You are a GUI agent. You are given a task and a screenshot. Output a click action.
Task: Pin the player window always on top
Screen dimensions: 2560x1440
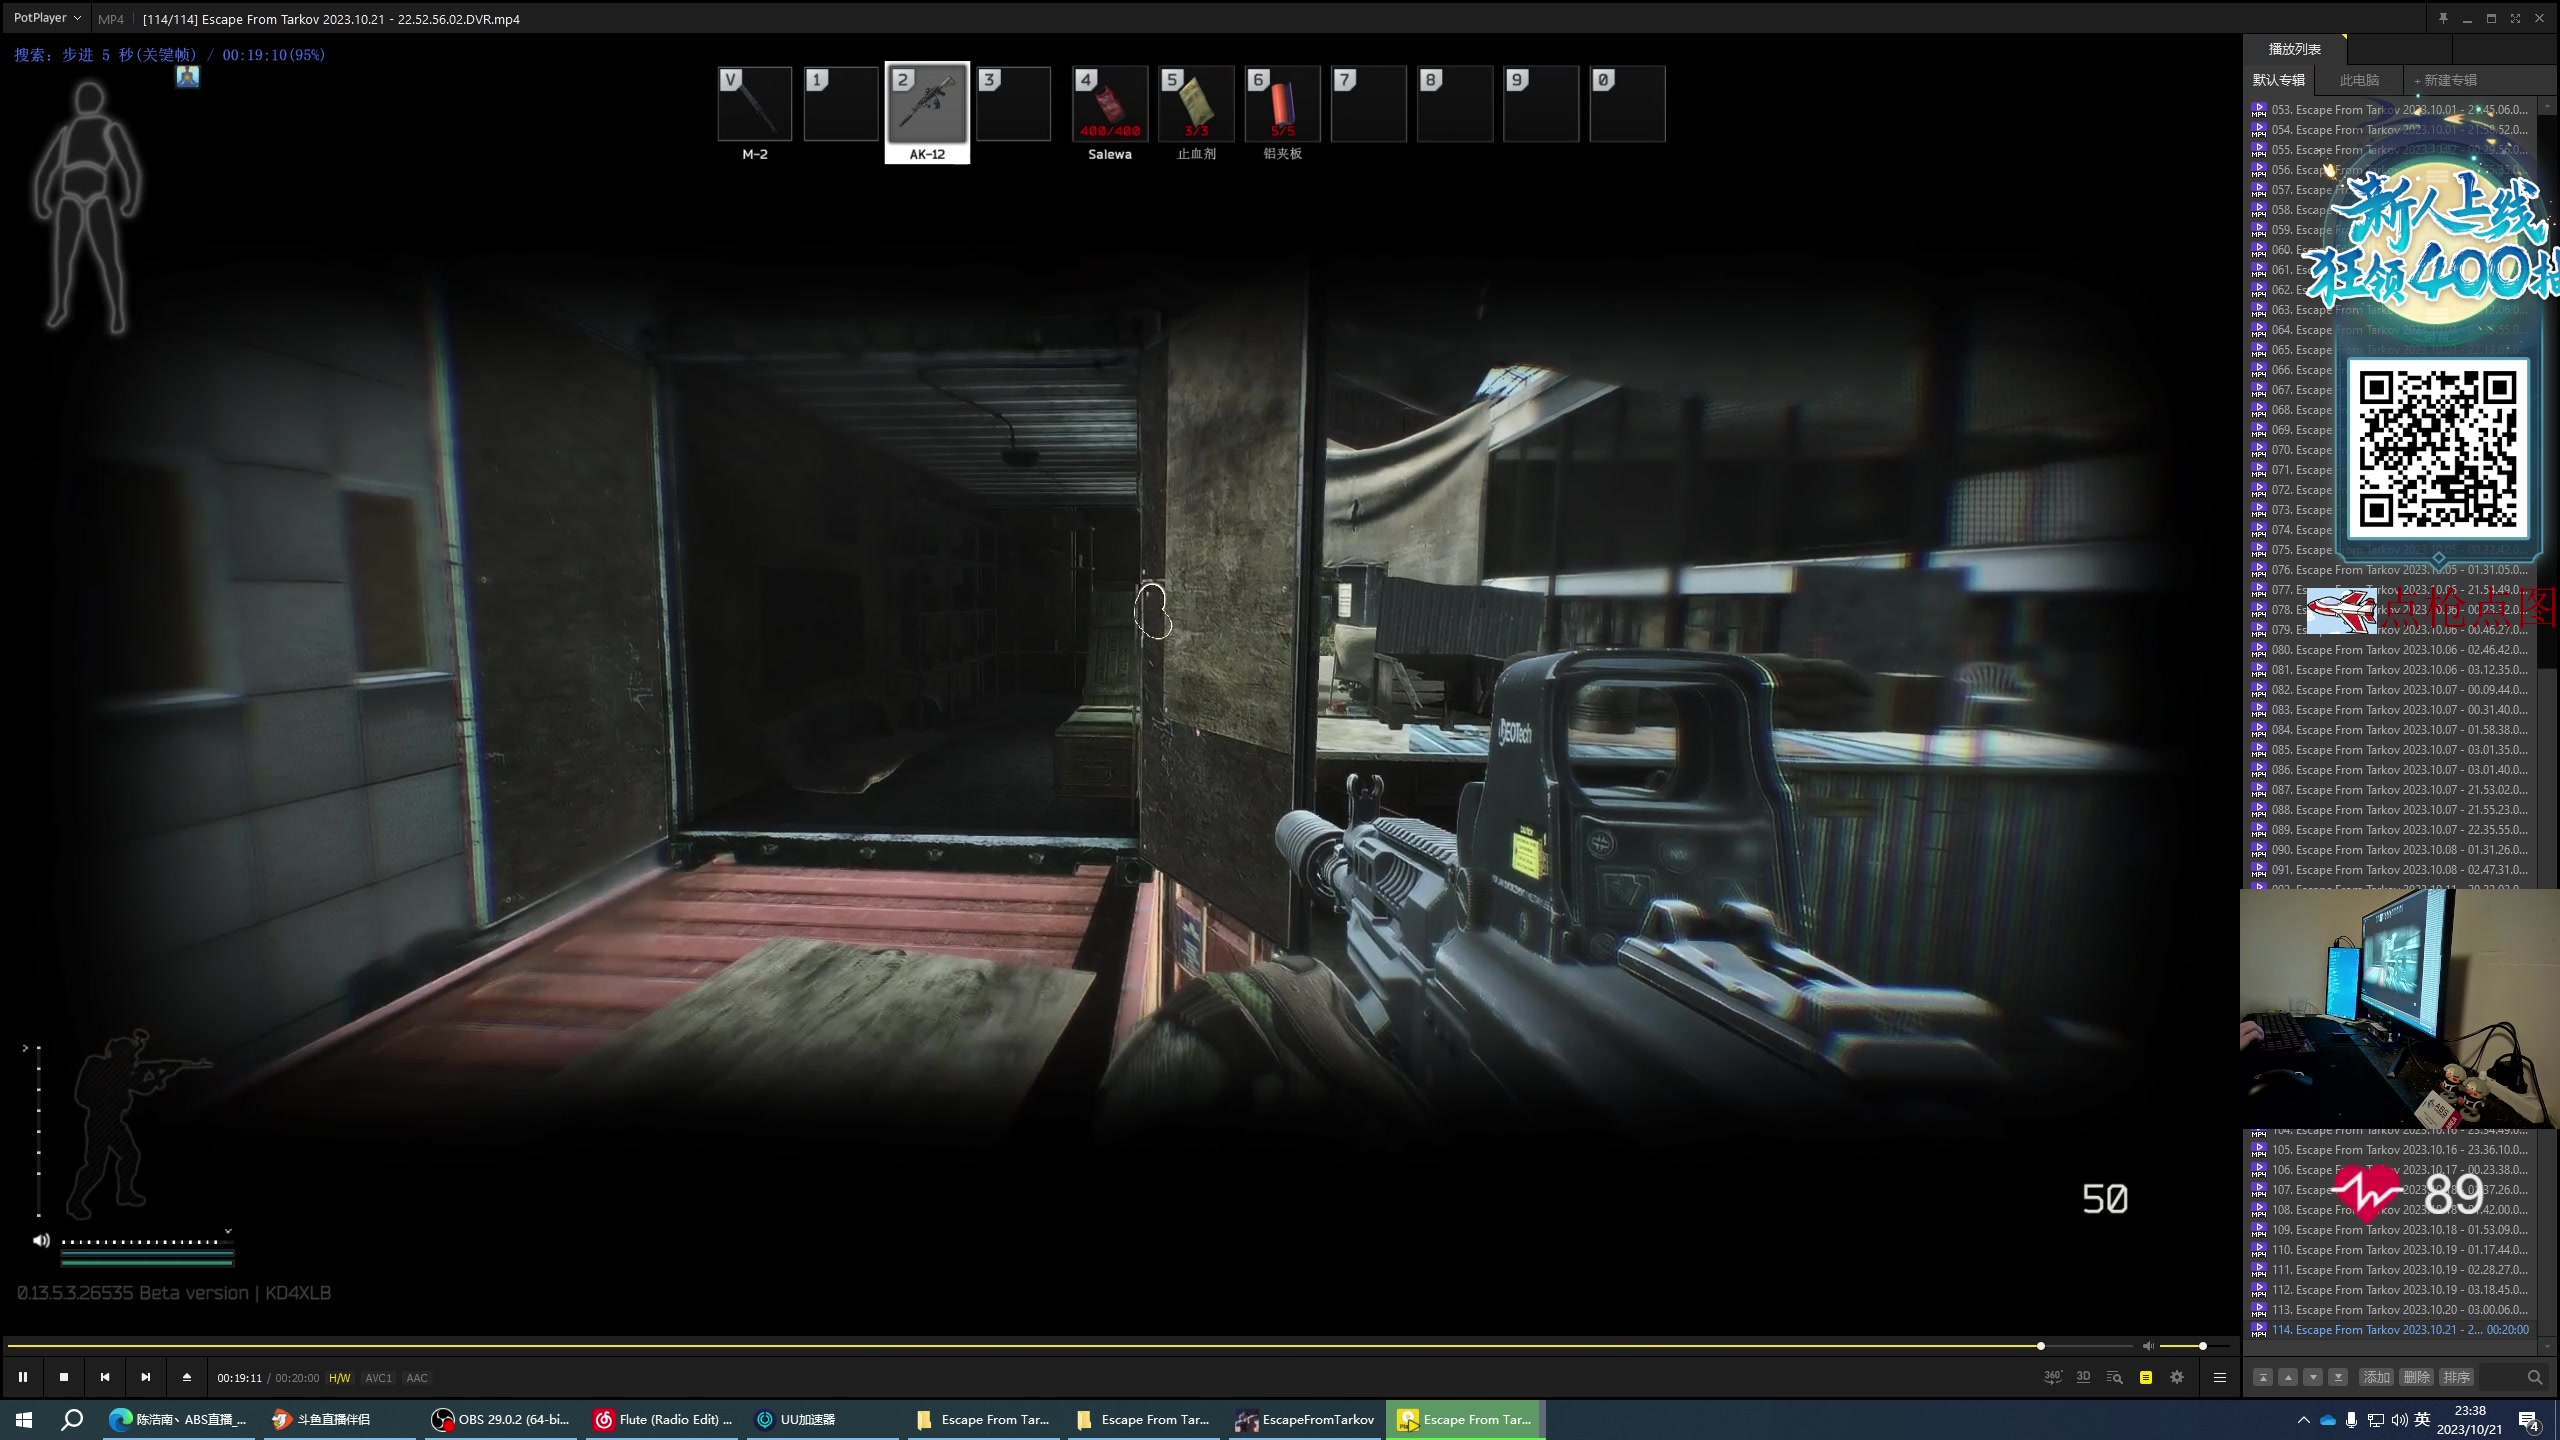2443,18
